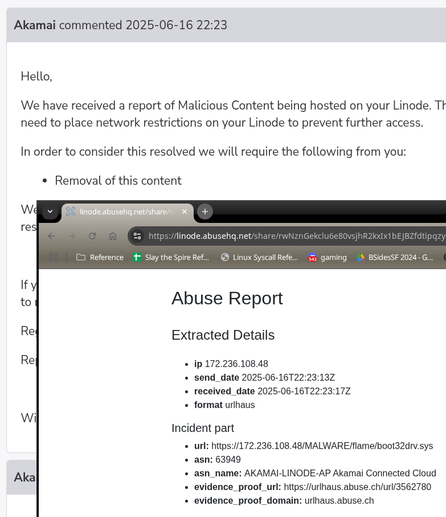This screenshot has height=517, width=446.
Task: Click the Abuse Report heading
Action: click(227, 298)
